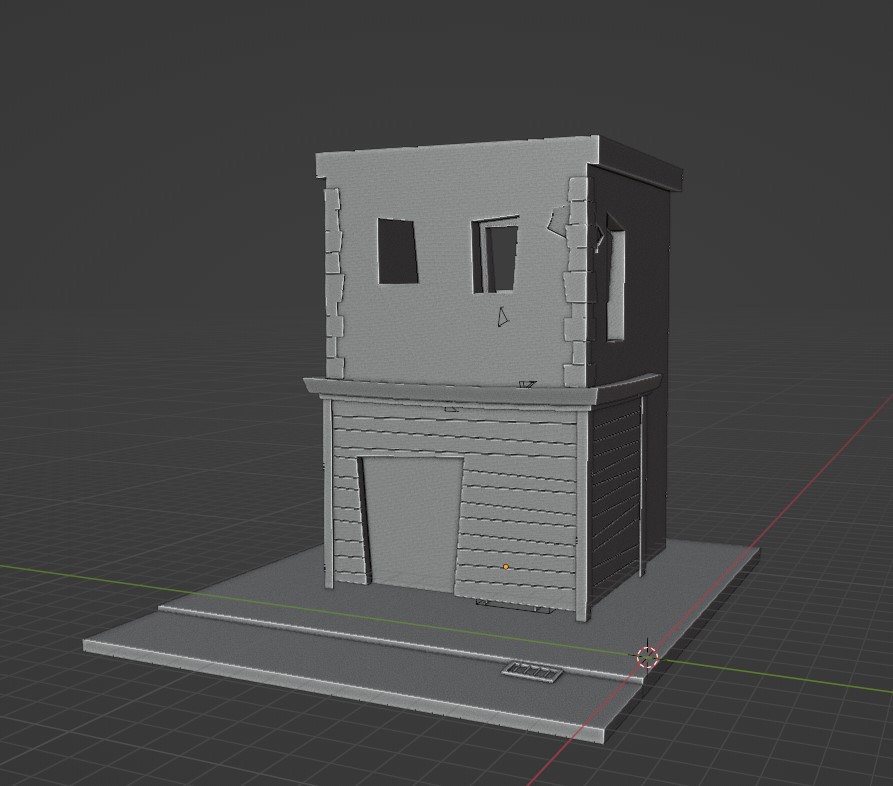893x786 pixels.
Task: Select the right corner quoin stones
Action: (x=576, y=280)
